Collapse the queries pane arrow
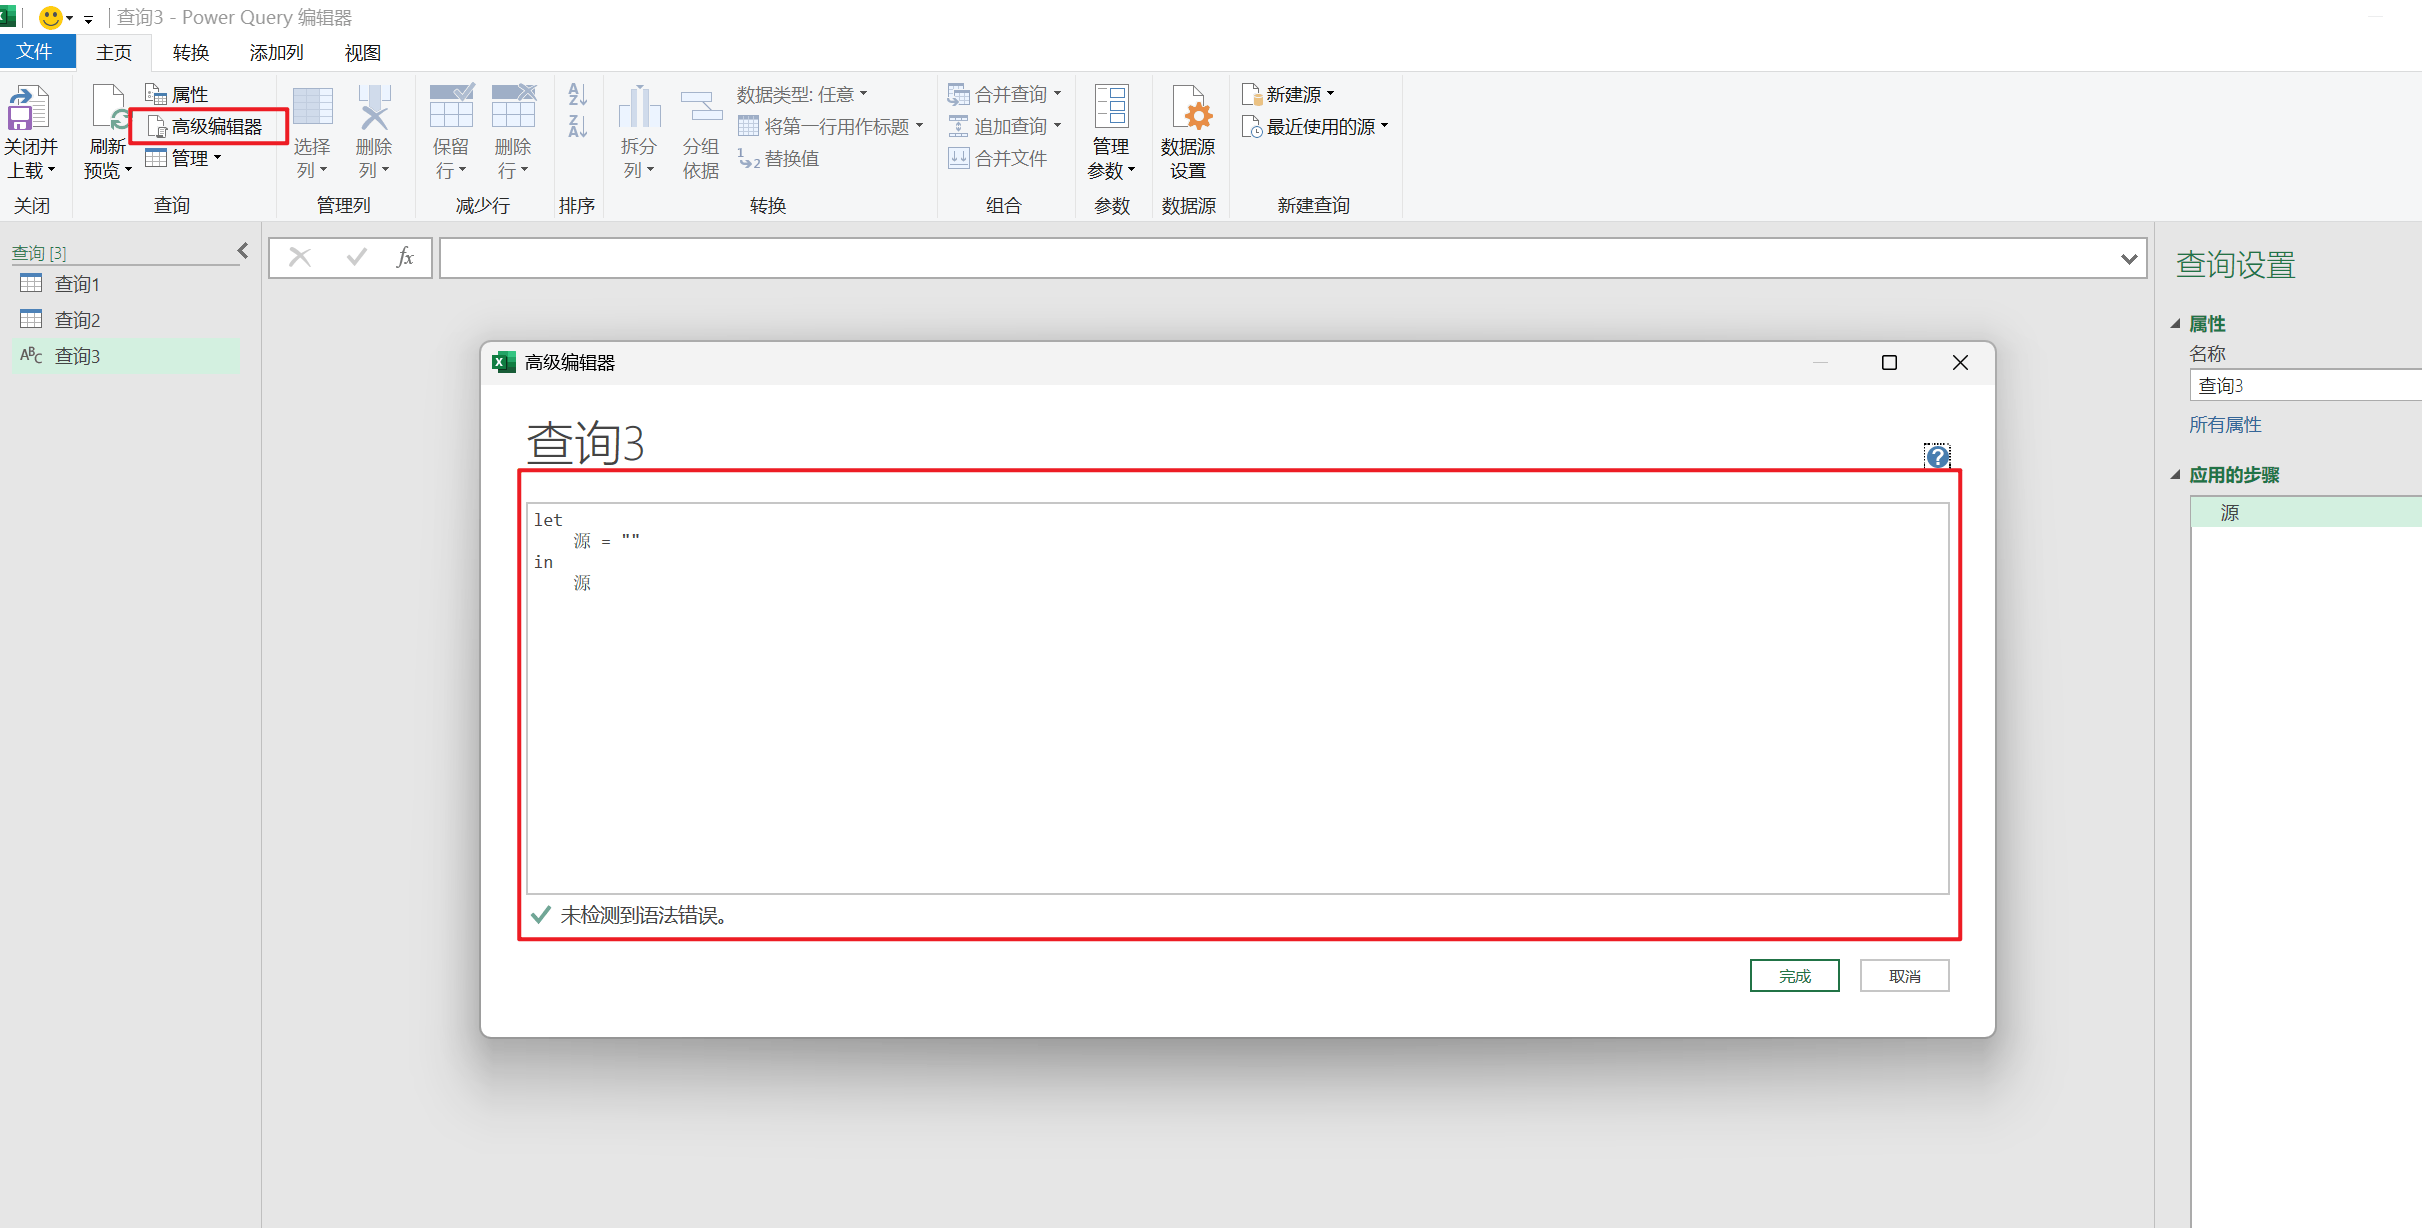Screen dimensions: 2422x1228 (x=243, y=251)
